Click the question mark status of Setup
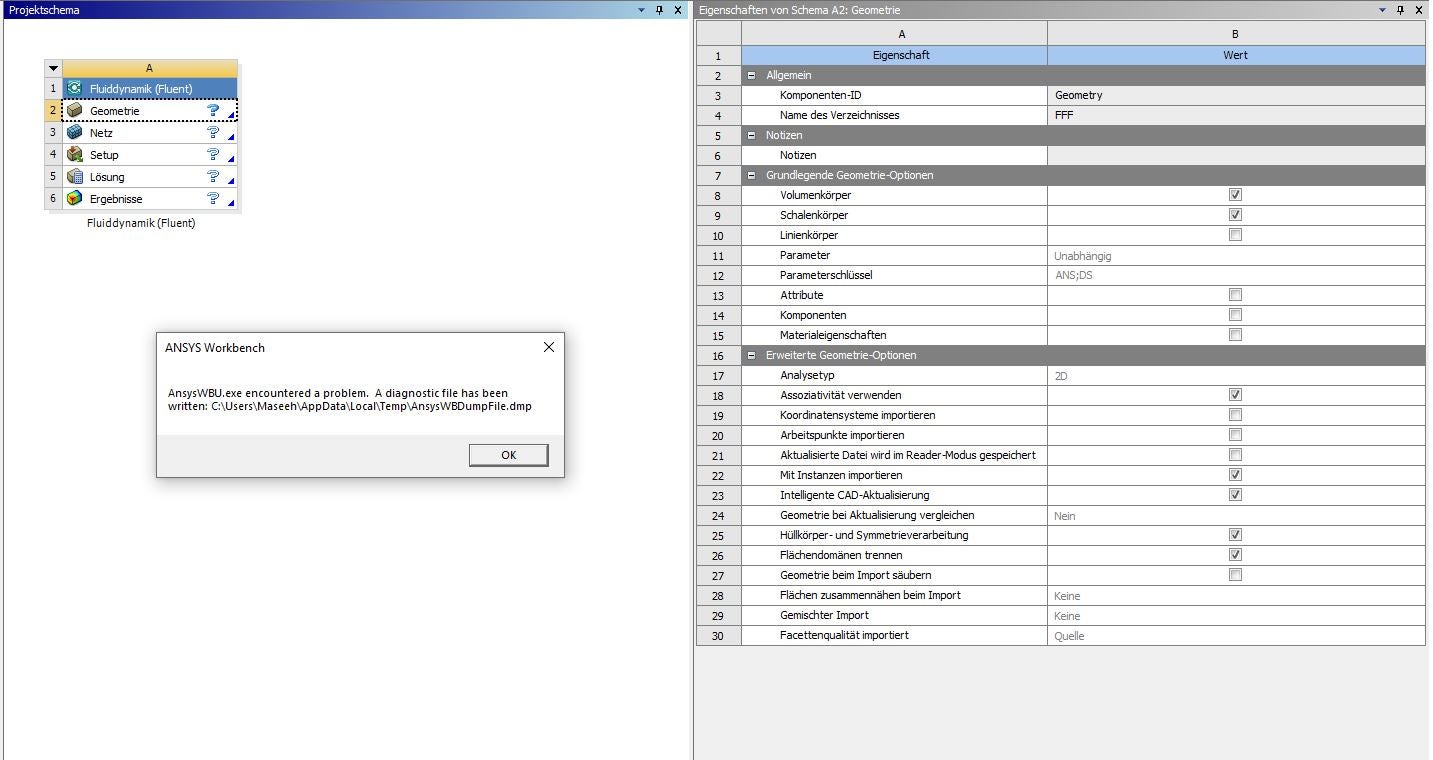Viewport: 1433px width, 760px height. [213, 155]
